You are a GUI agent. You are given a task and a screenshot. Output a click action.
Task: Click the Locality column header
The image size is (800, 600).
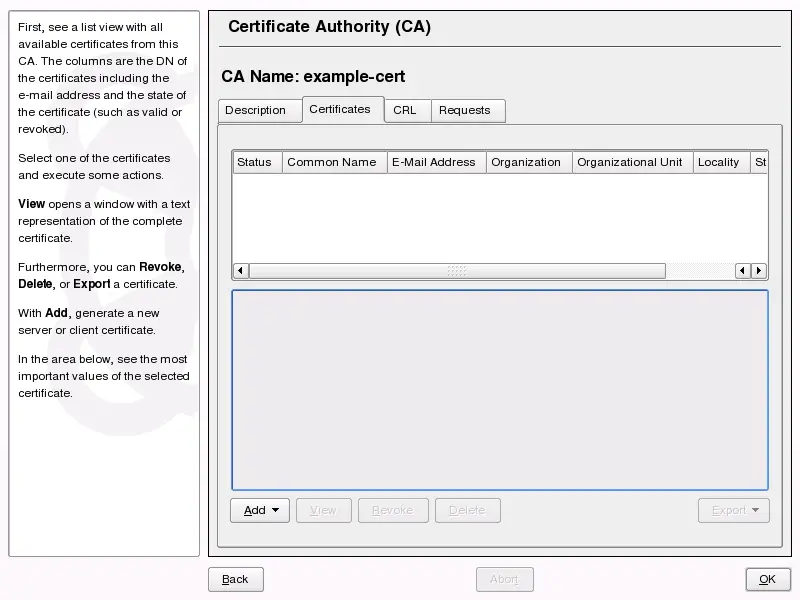click(x=718, y=162)
